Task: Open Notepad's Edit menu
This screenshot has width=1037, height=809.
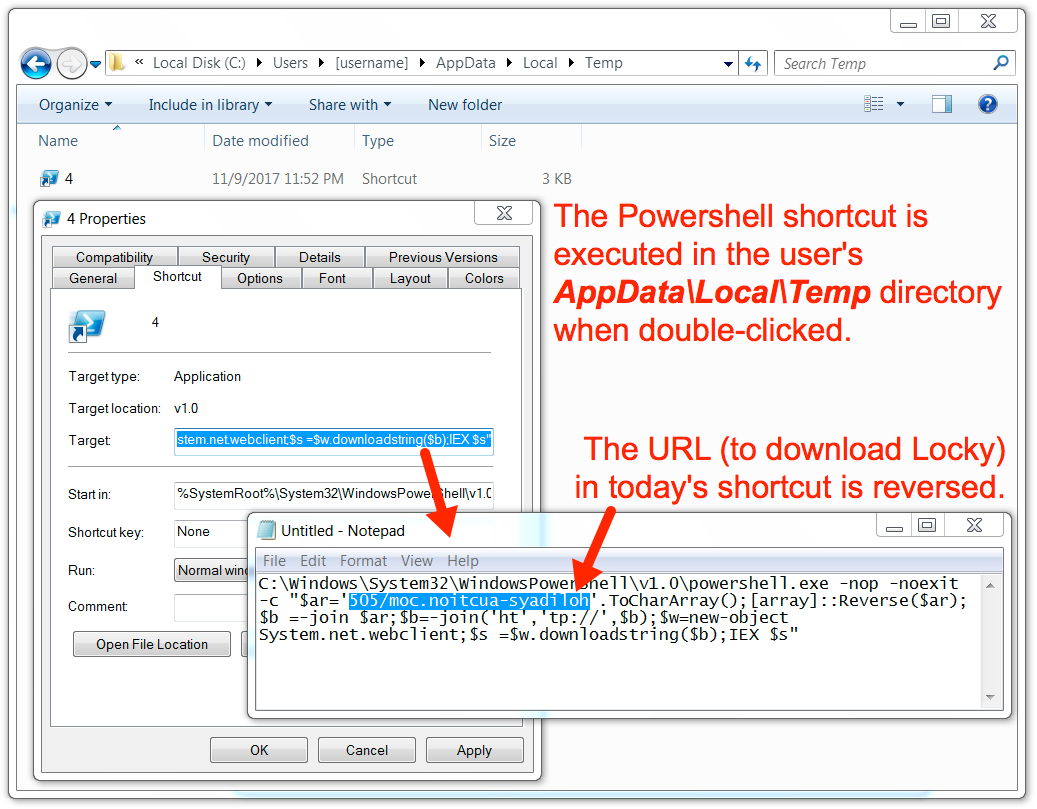Action: [x=313, y=561]
